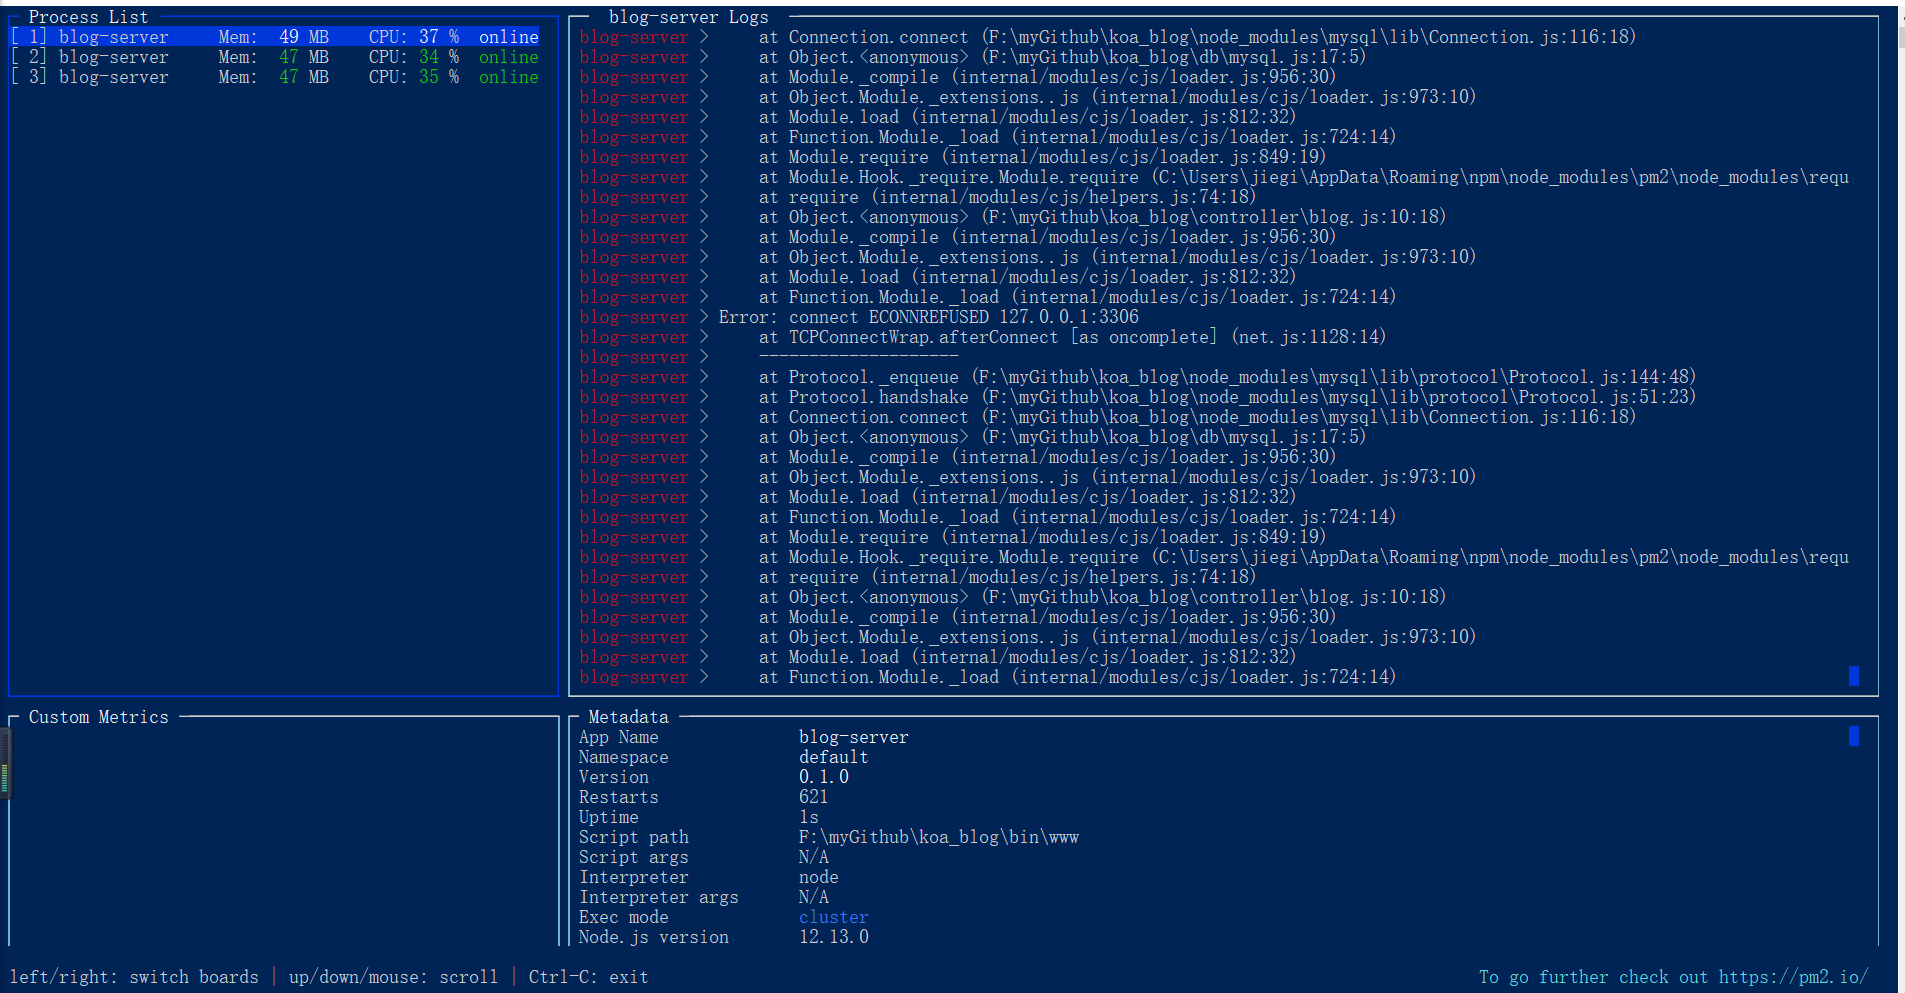Click the blog-server Logs panel title

pos(688,17)
